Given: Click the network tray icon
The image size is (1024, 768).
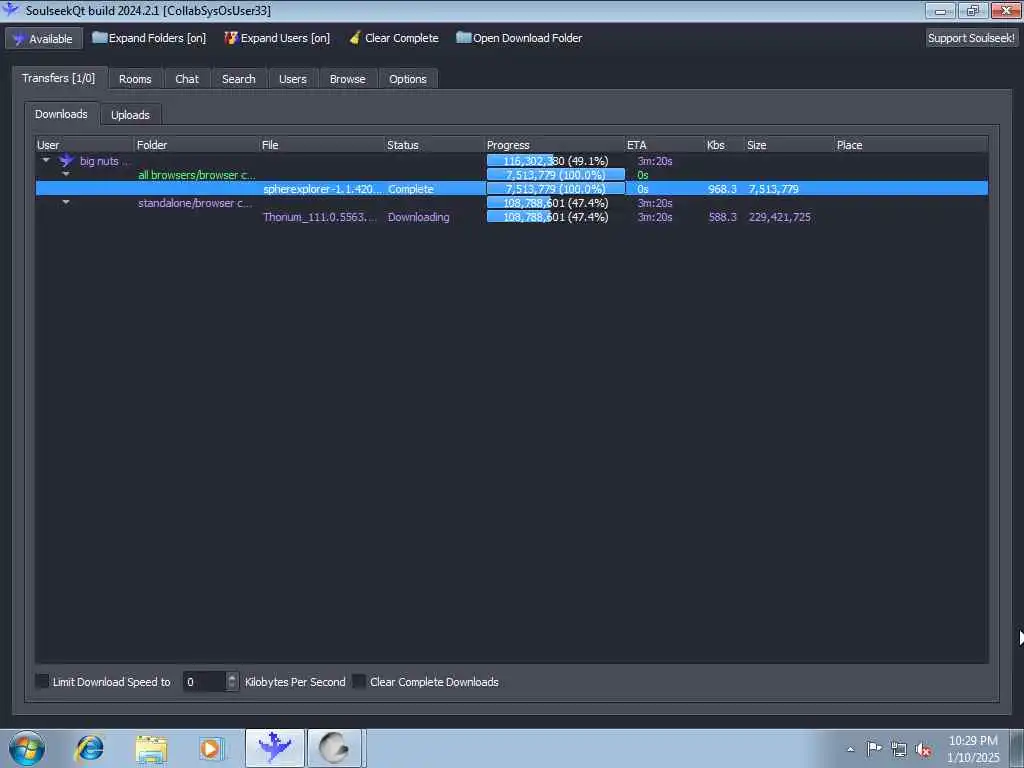Looking at the screenshot, I should pos(899,749).
